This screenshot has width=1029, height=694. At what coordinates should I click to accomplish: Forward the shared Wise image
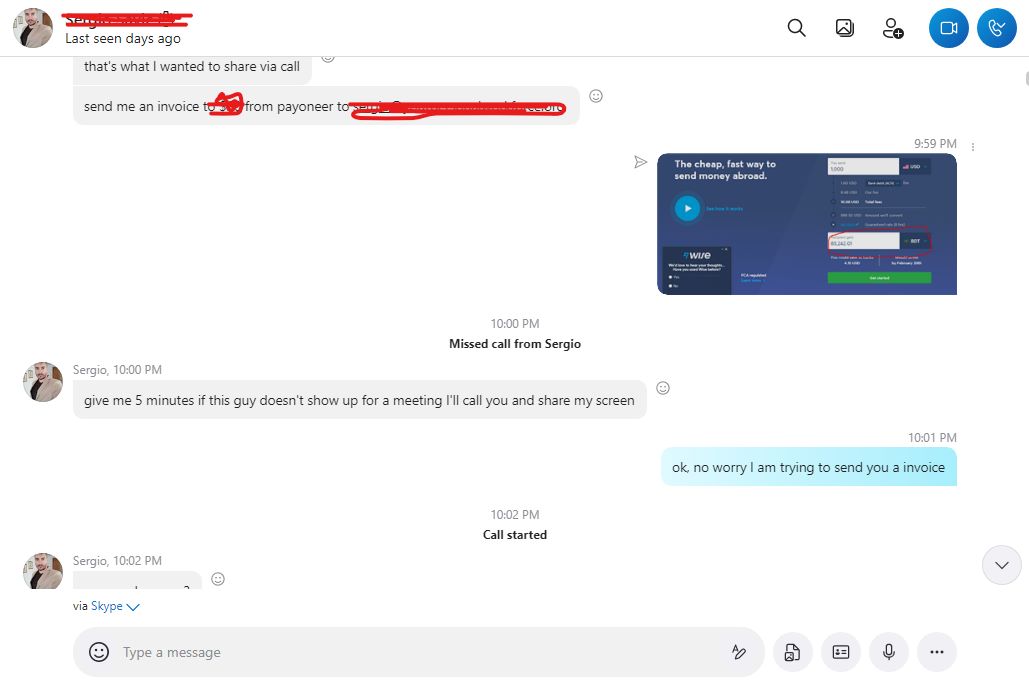coord(640,162)
